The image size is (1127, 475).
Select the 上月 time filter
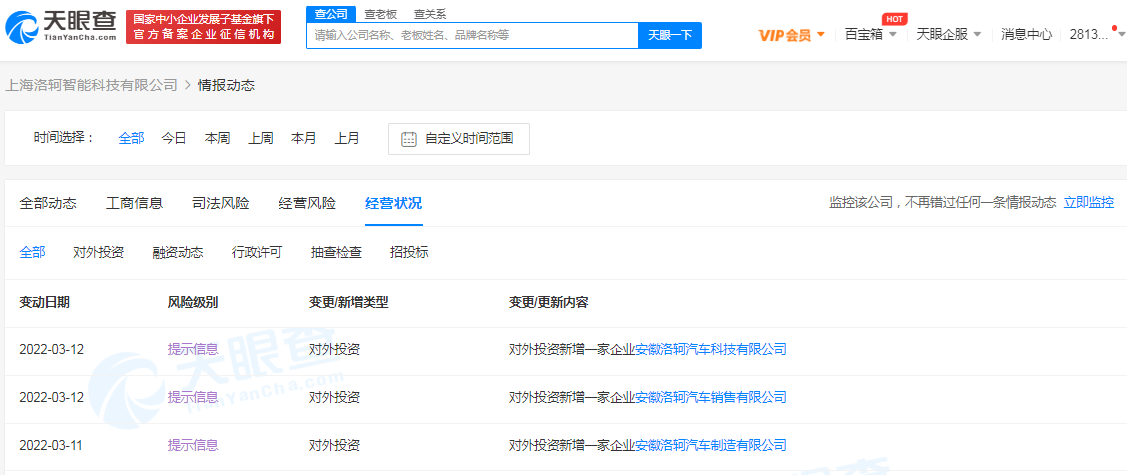[346, 138]
